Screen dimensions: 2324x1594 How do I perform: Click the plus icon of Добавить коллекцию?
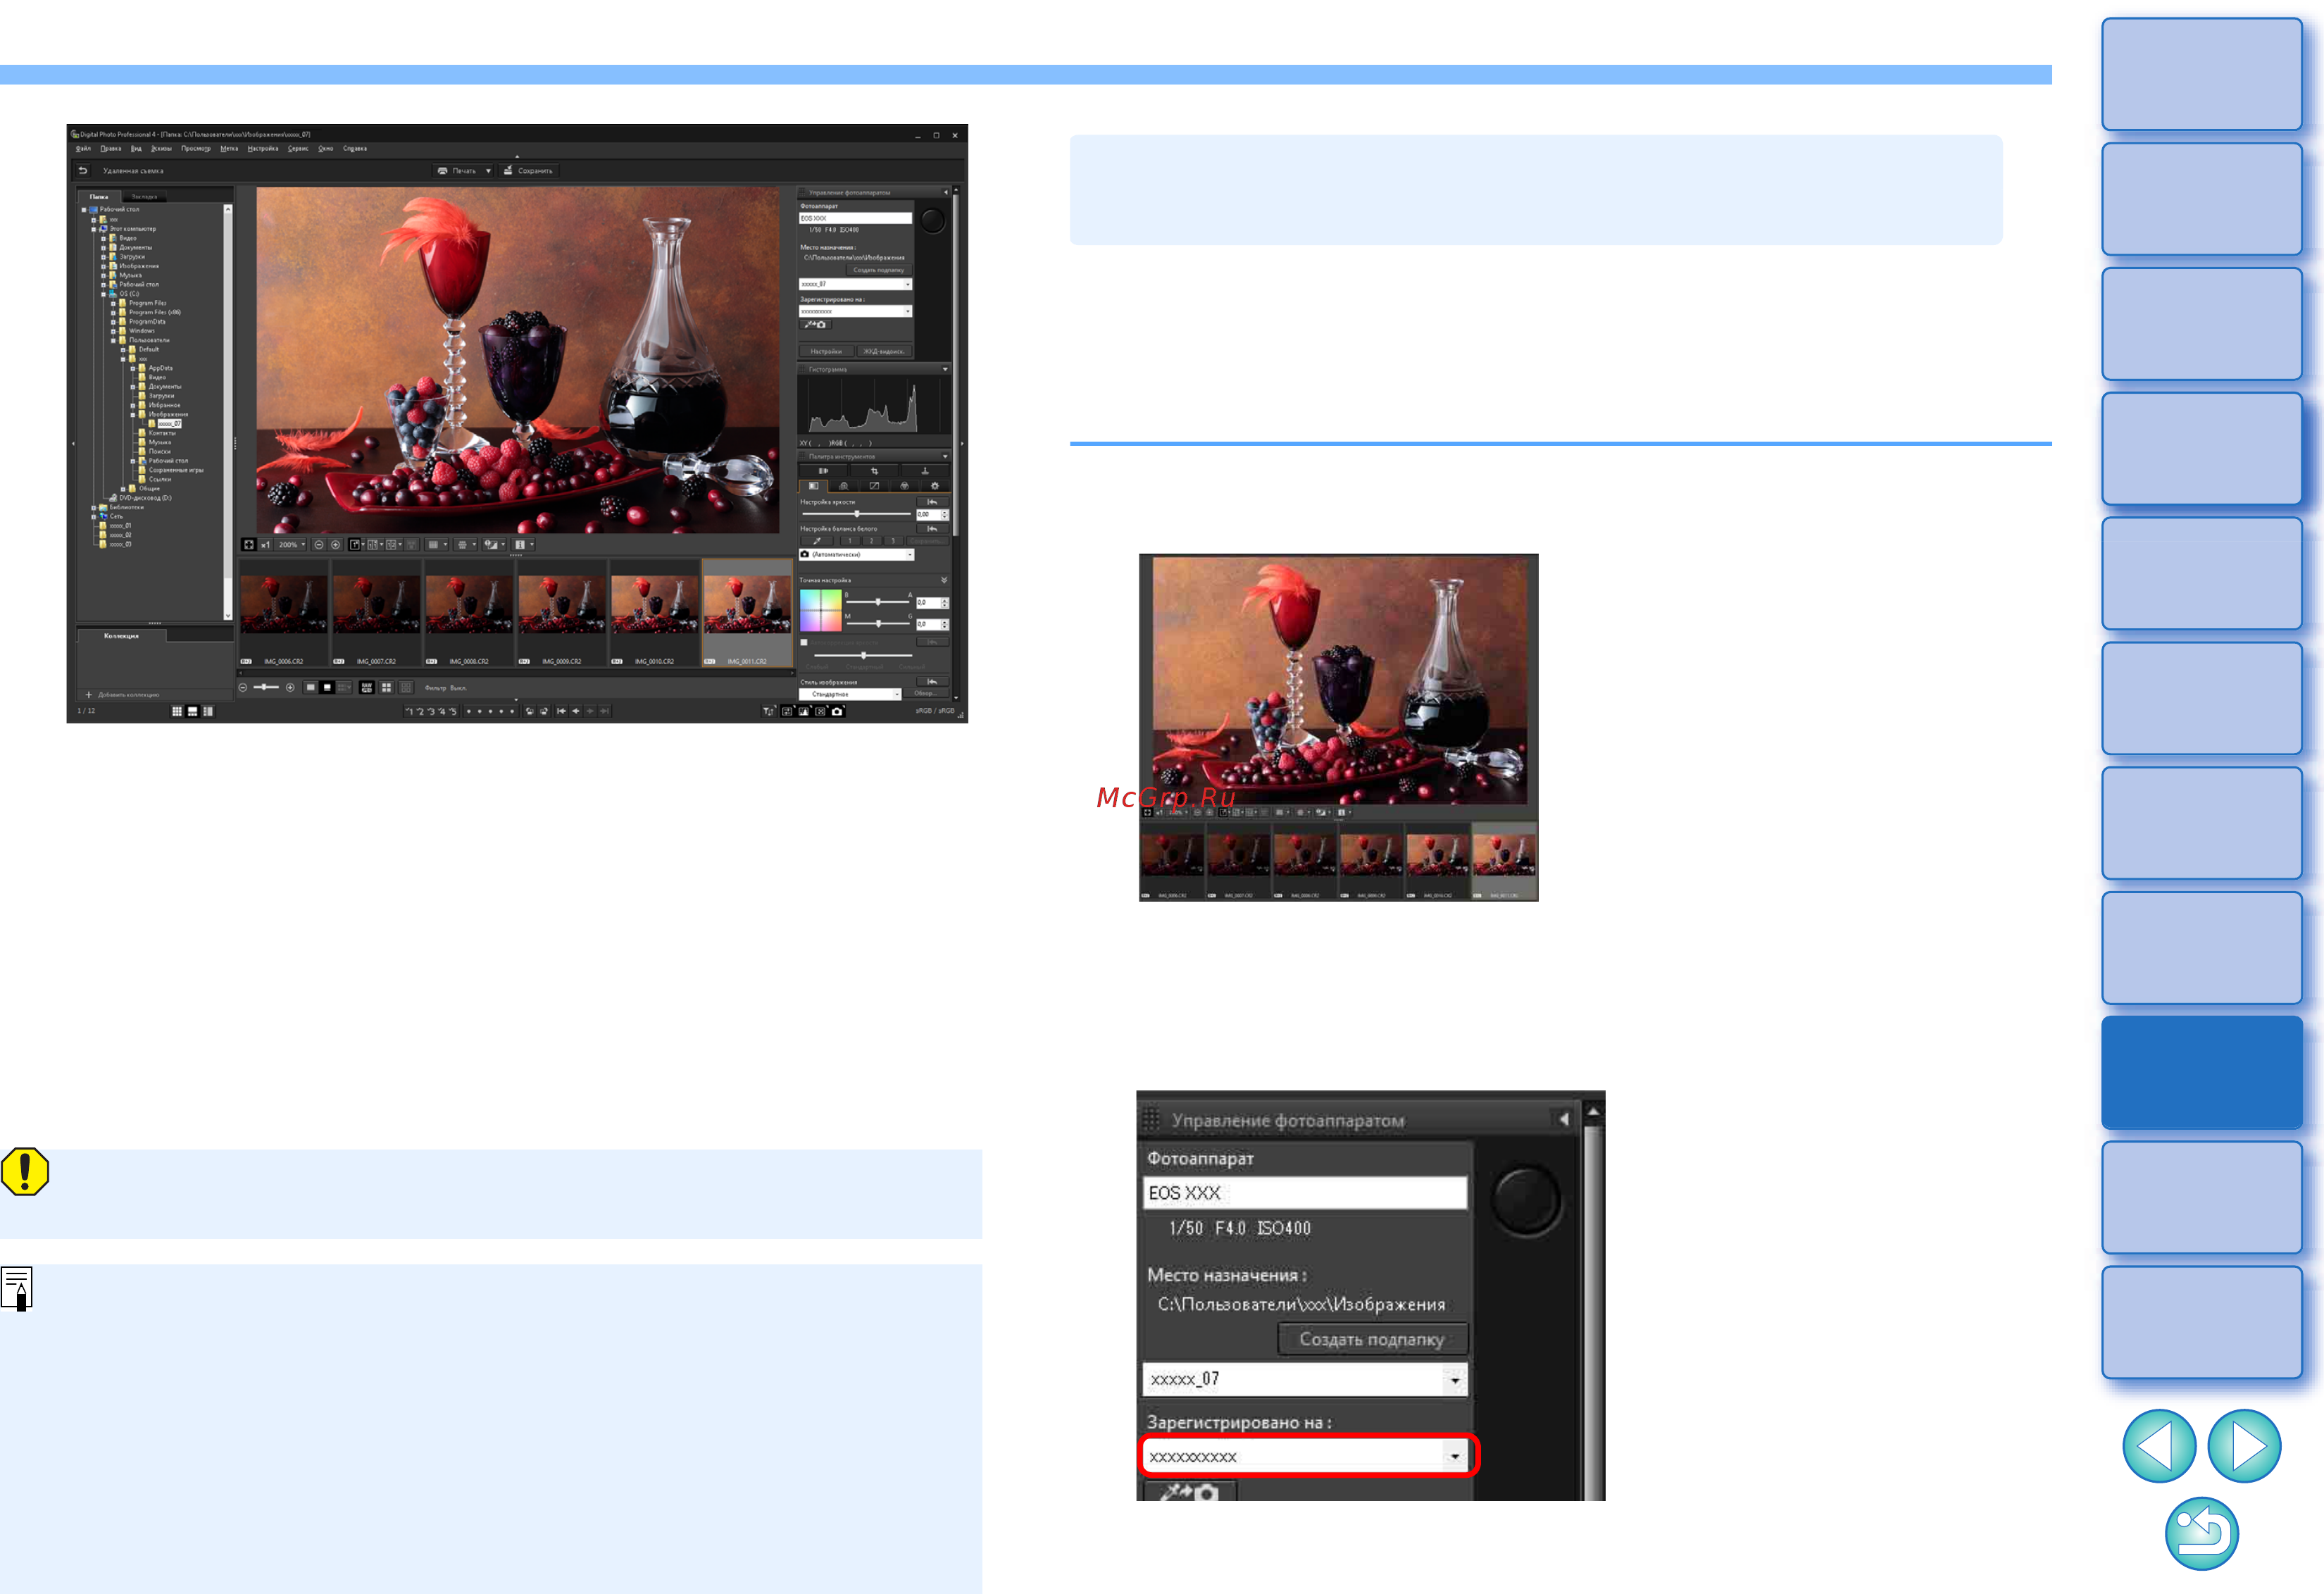point(88,694)
